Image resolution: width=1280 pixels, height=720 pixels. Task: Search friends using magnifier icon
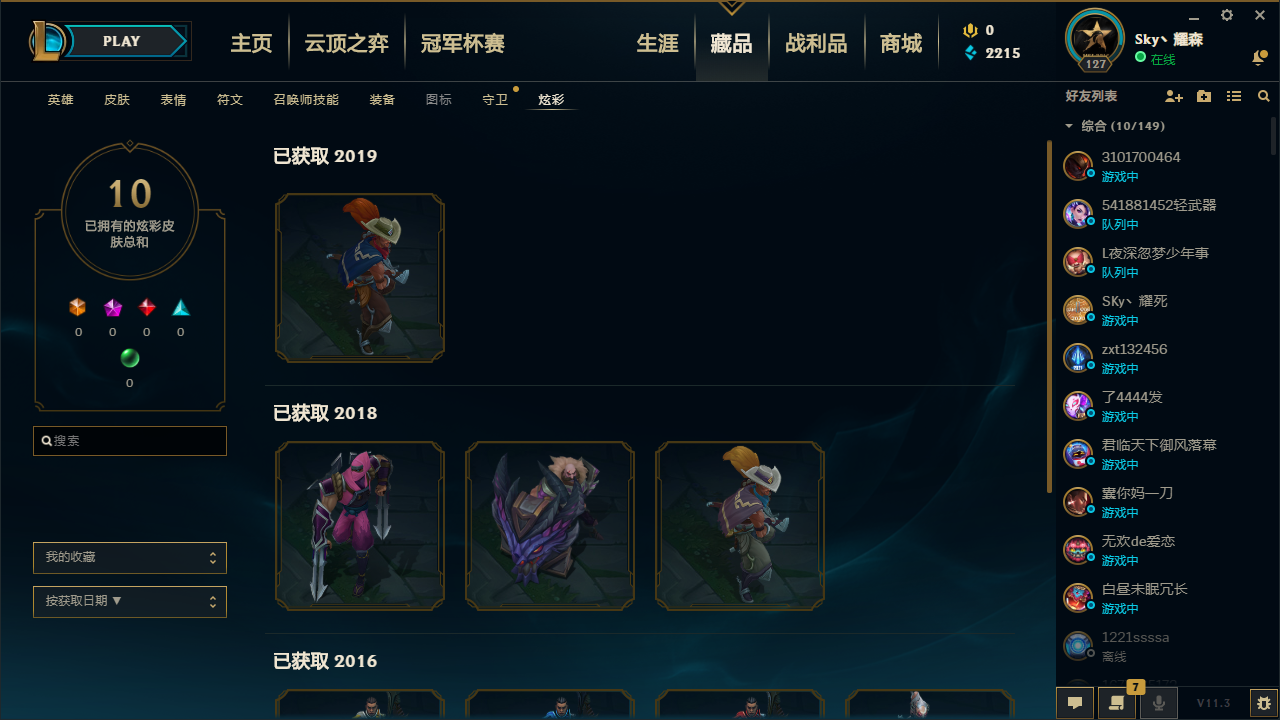(x=1264, y=96)
